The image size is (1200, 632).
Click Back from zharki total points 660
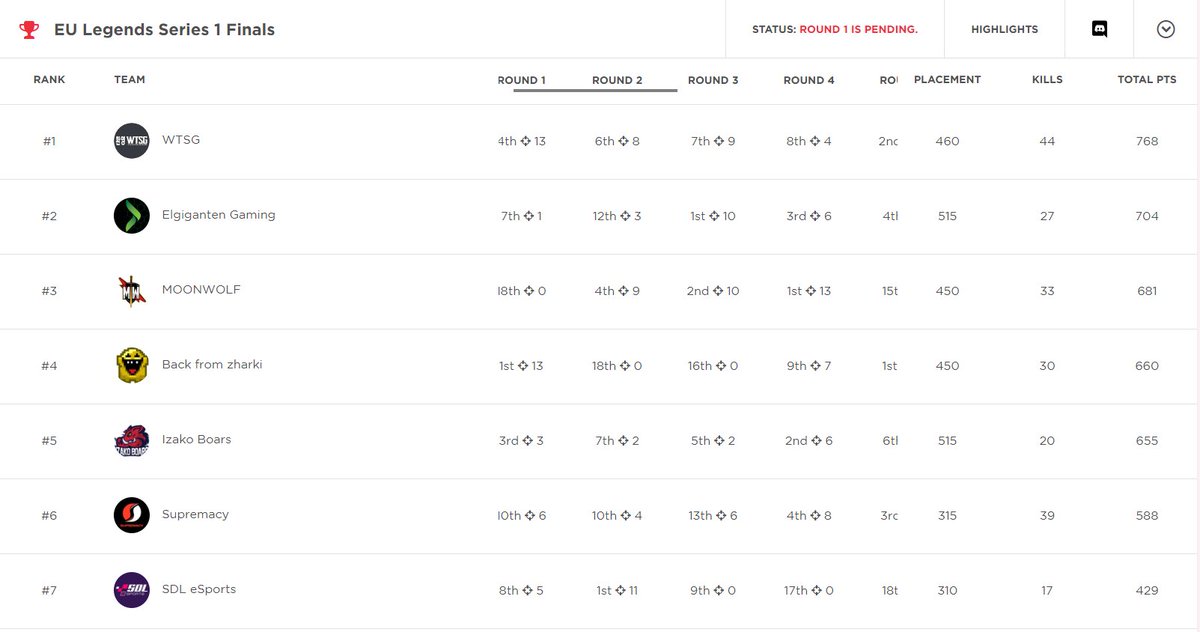pyautogui.click(x=1147, y=366)
